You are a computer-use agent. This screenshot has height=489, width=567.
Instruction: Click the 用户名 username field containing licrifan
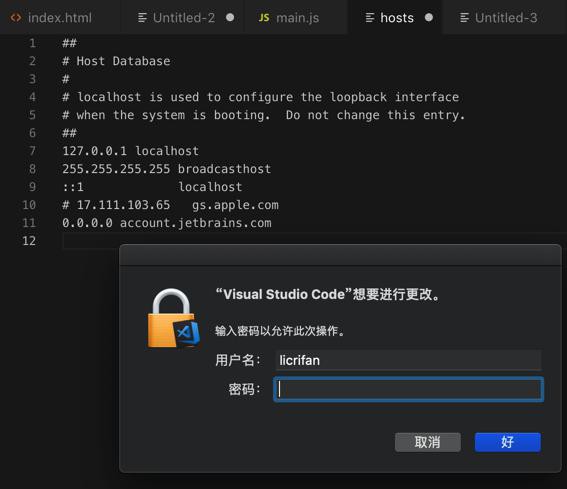[409, 360]
